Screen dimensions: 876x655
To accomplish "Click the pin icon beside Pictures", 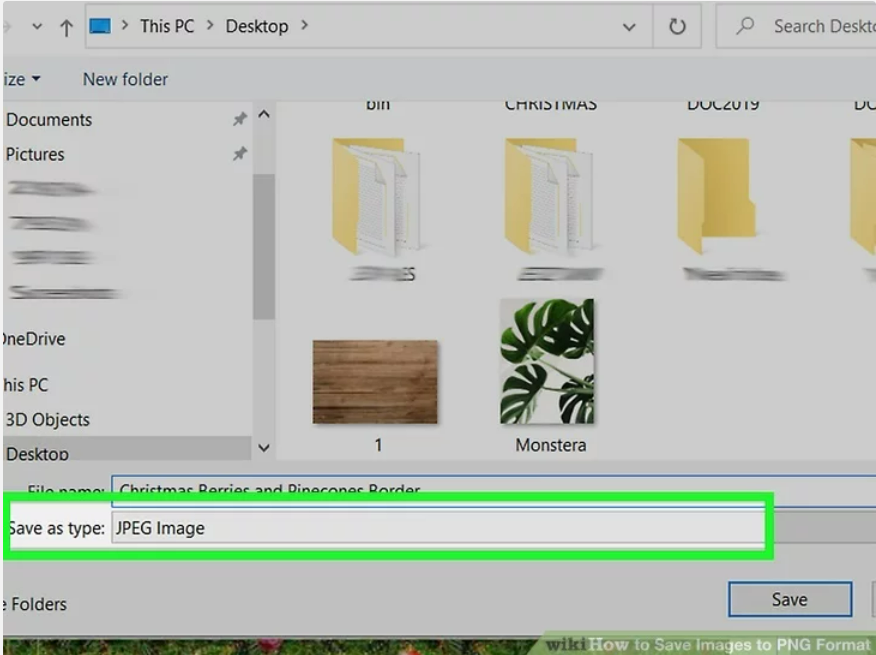I will click(239, 154).
